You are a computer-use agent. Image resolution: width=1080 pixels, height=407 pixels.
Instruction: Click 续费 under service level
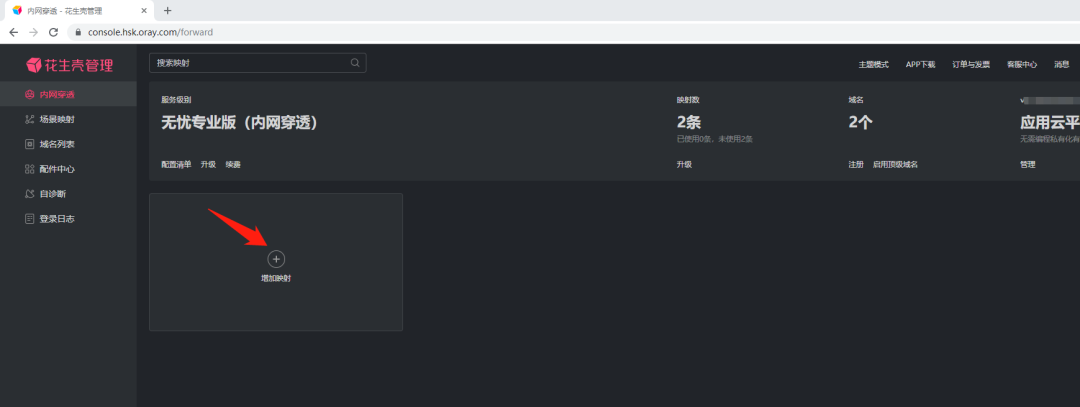tap(233, 165)
